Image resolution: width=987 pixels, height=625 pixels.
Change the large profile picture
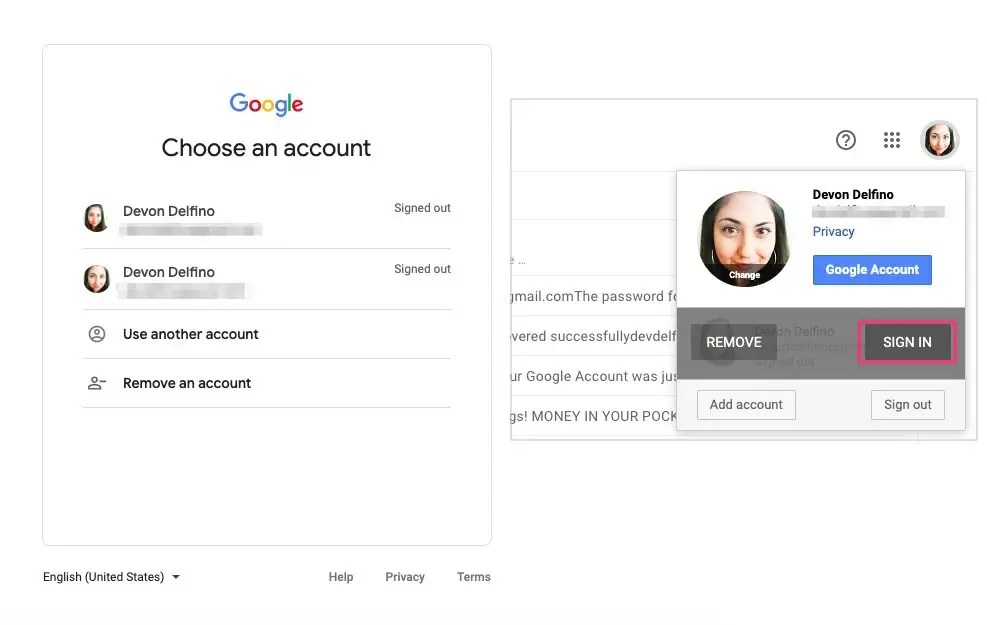tap(744, 240)
